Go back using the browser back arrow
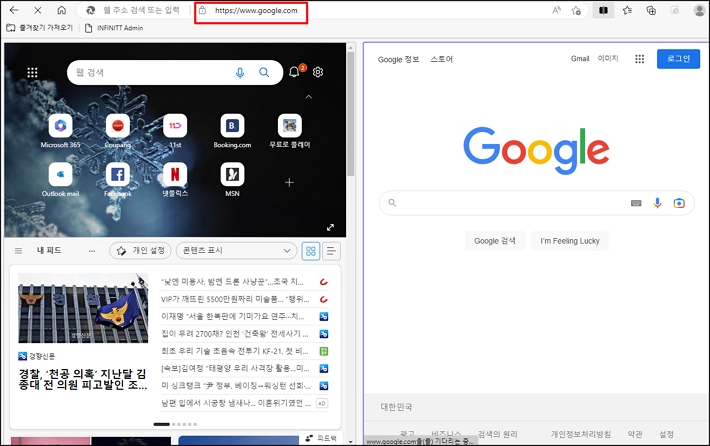Screen dimensions: 710x446 14,10
